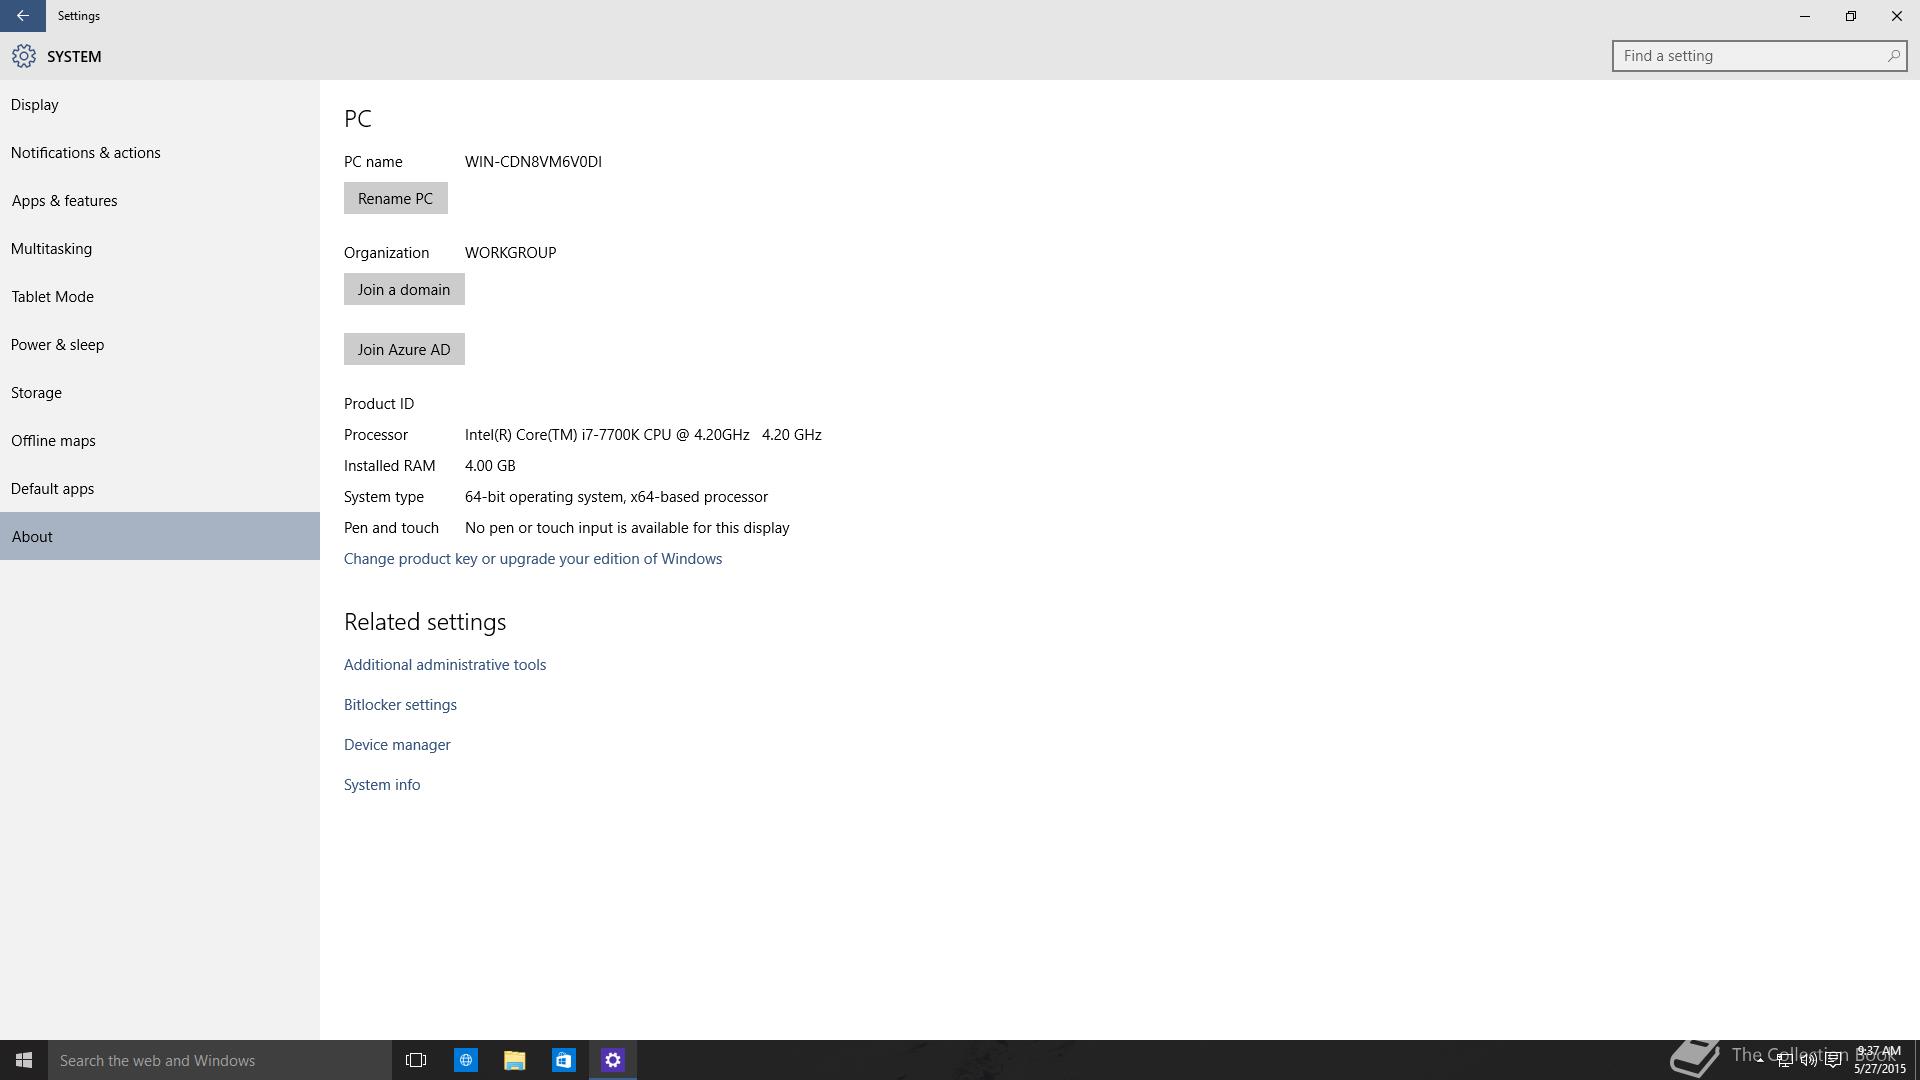Go to Multitasking settings
This screenshot has width=1920, height=1080.
pyautogui.click(x=160, y=248)
